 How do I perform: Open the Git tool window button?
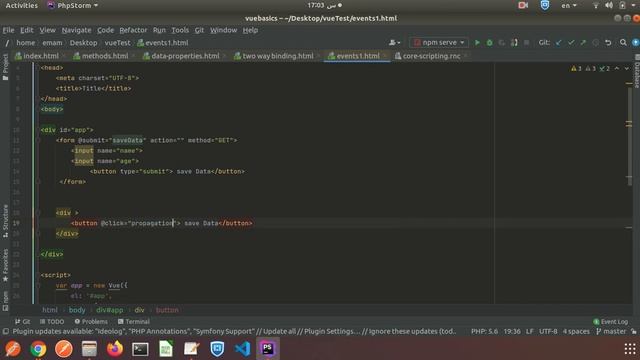pyautogui.click(x=22, y=322)
